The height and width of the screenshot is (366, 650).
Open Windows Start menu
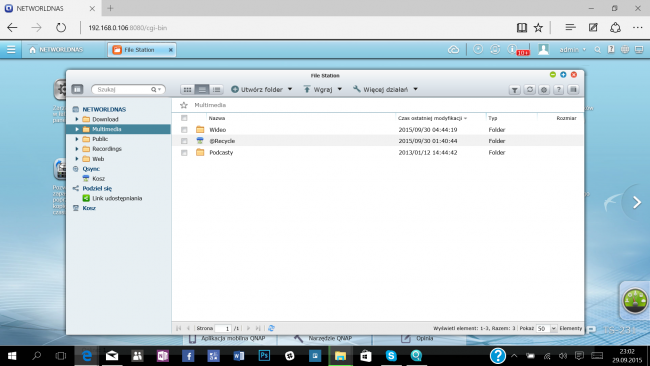12,356
